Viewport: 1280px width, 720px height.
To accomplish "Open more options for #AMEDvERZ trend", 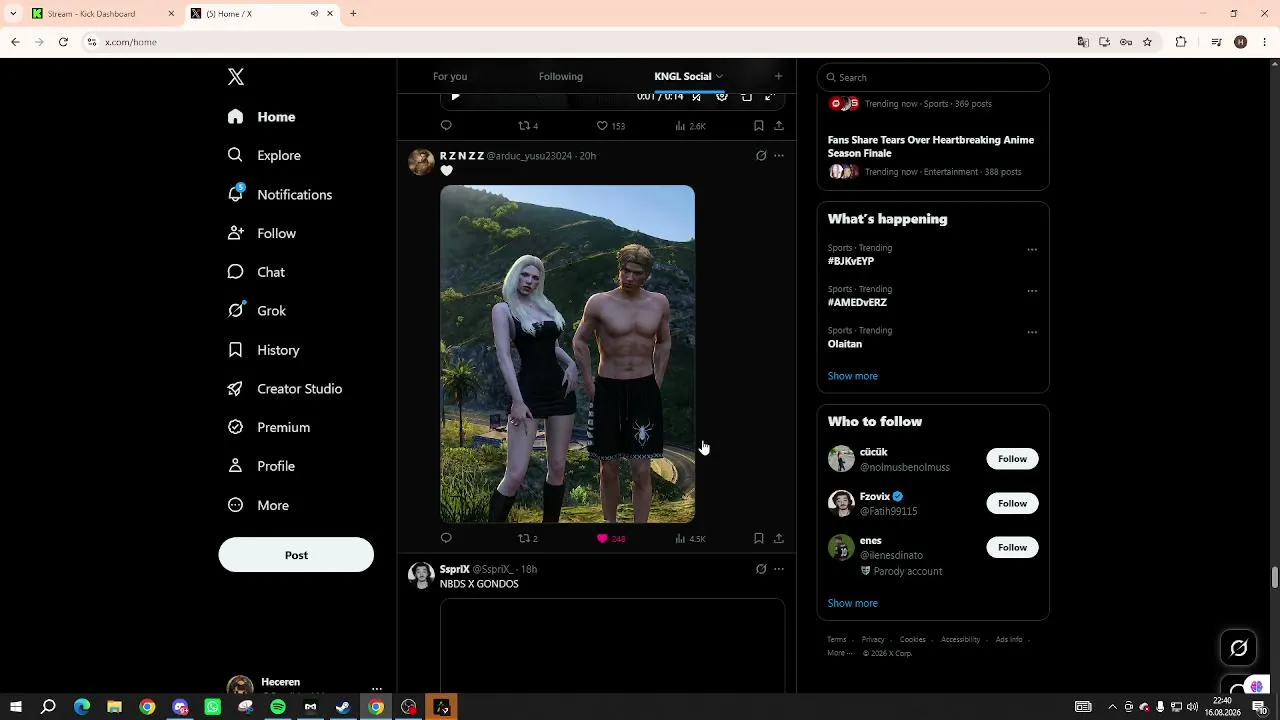I will click(1032, 291).
